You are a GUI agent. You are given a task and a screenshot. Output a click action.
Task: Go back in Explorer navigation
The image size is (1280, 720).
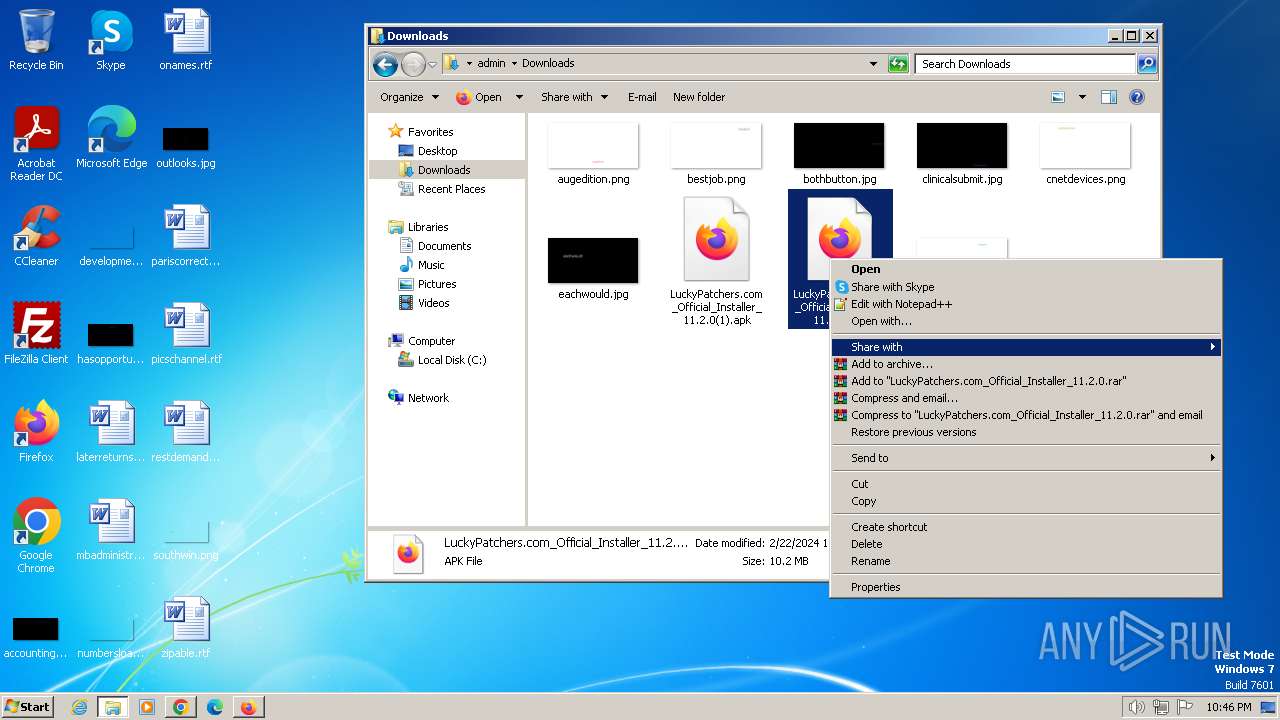pyautogui.click(x=385, y=64)
